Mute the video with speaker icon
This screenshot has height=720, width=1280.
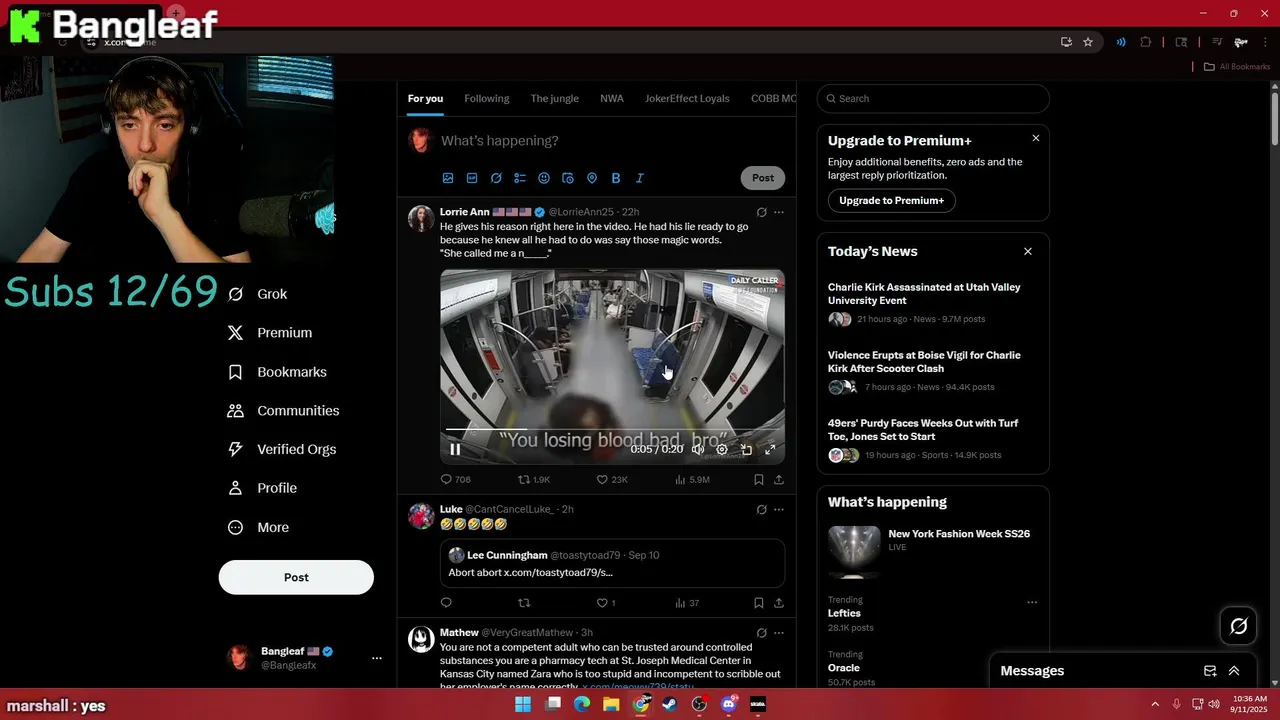click(698, 450)
